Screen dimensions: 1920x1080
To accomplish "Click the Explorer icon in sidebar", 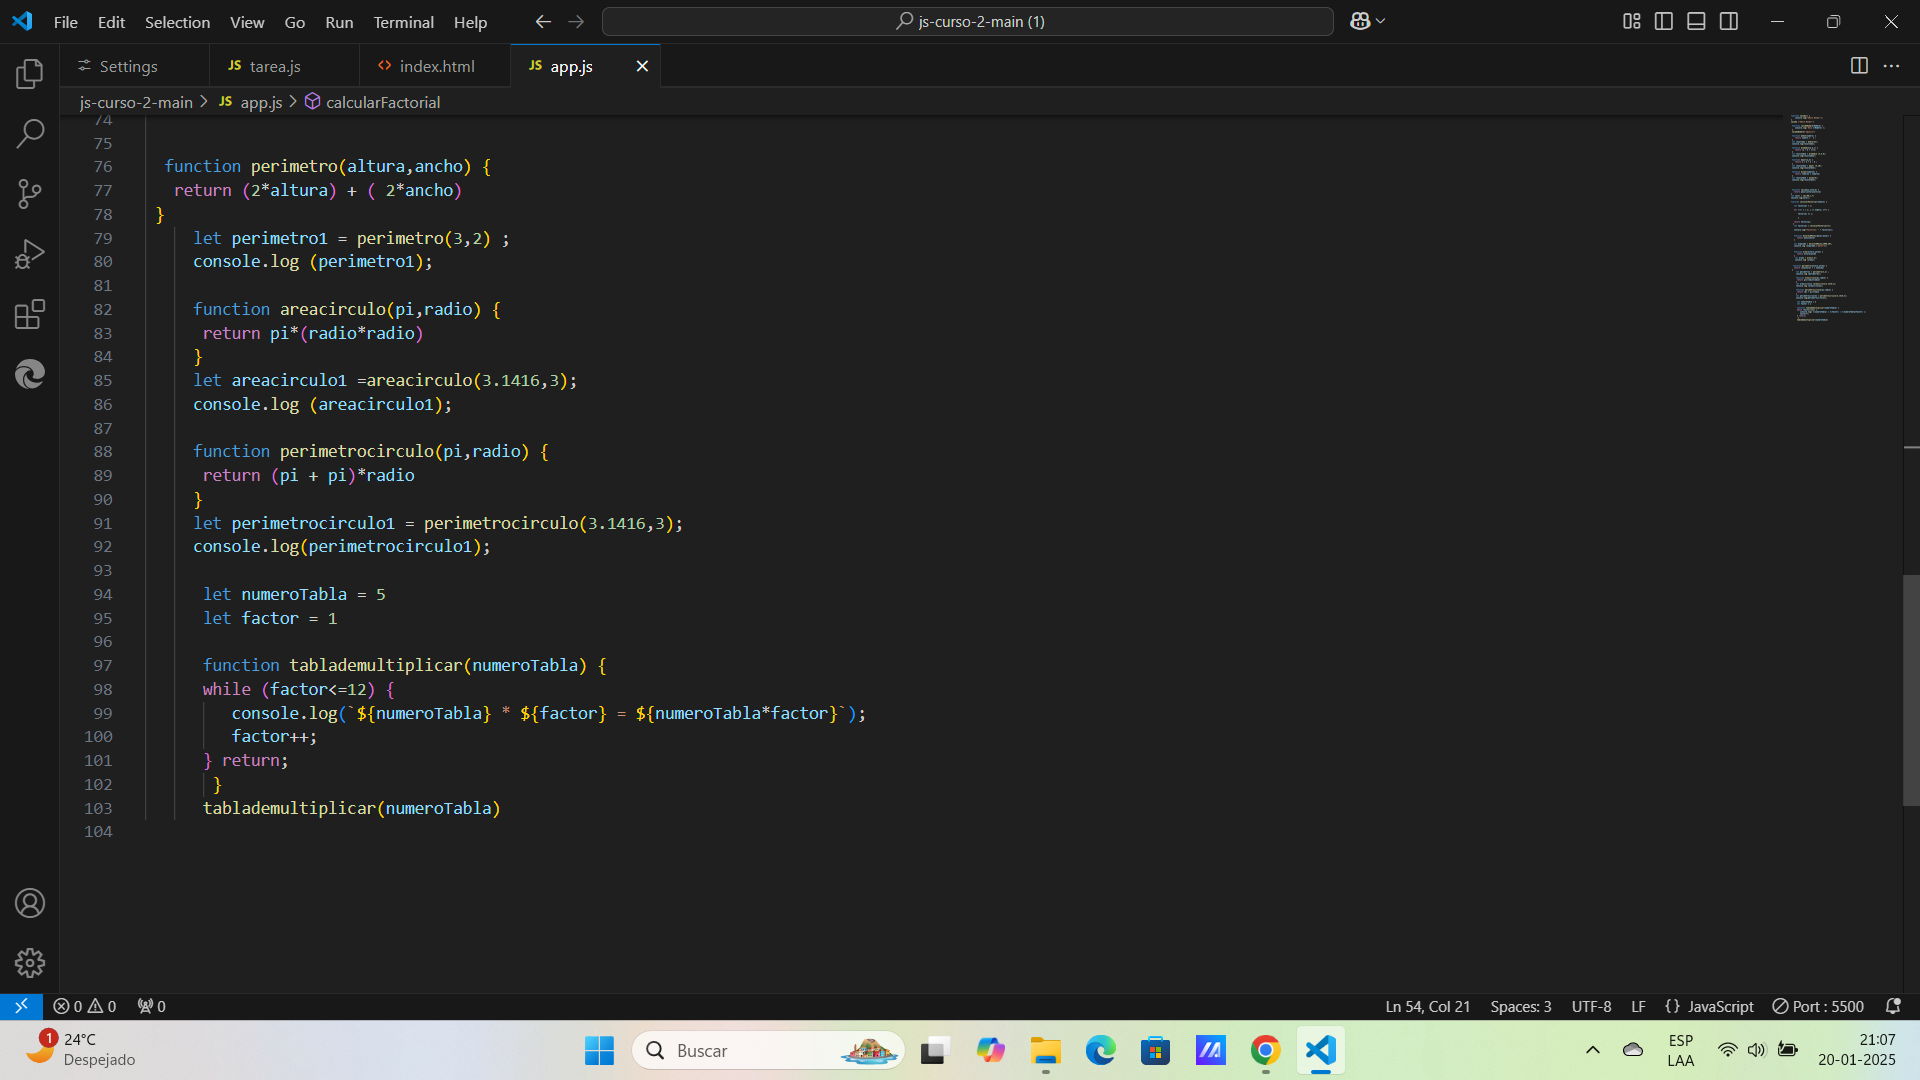I will point(29,74).
